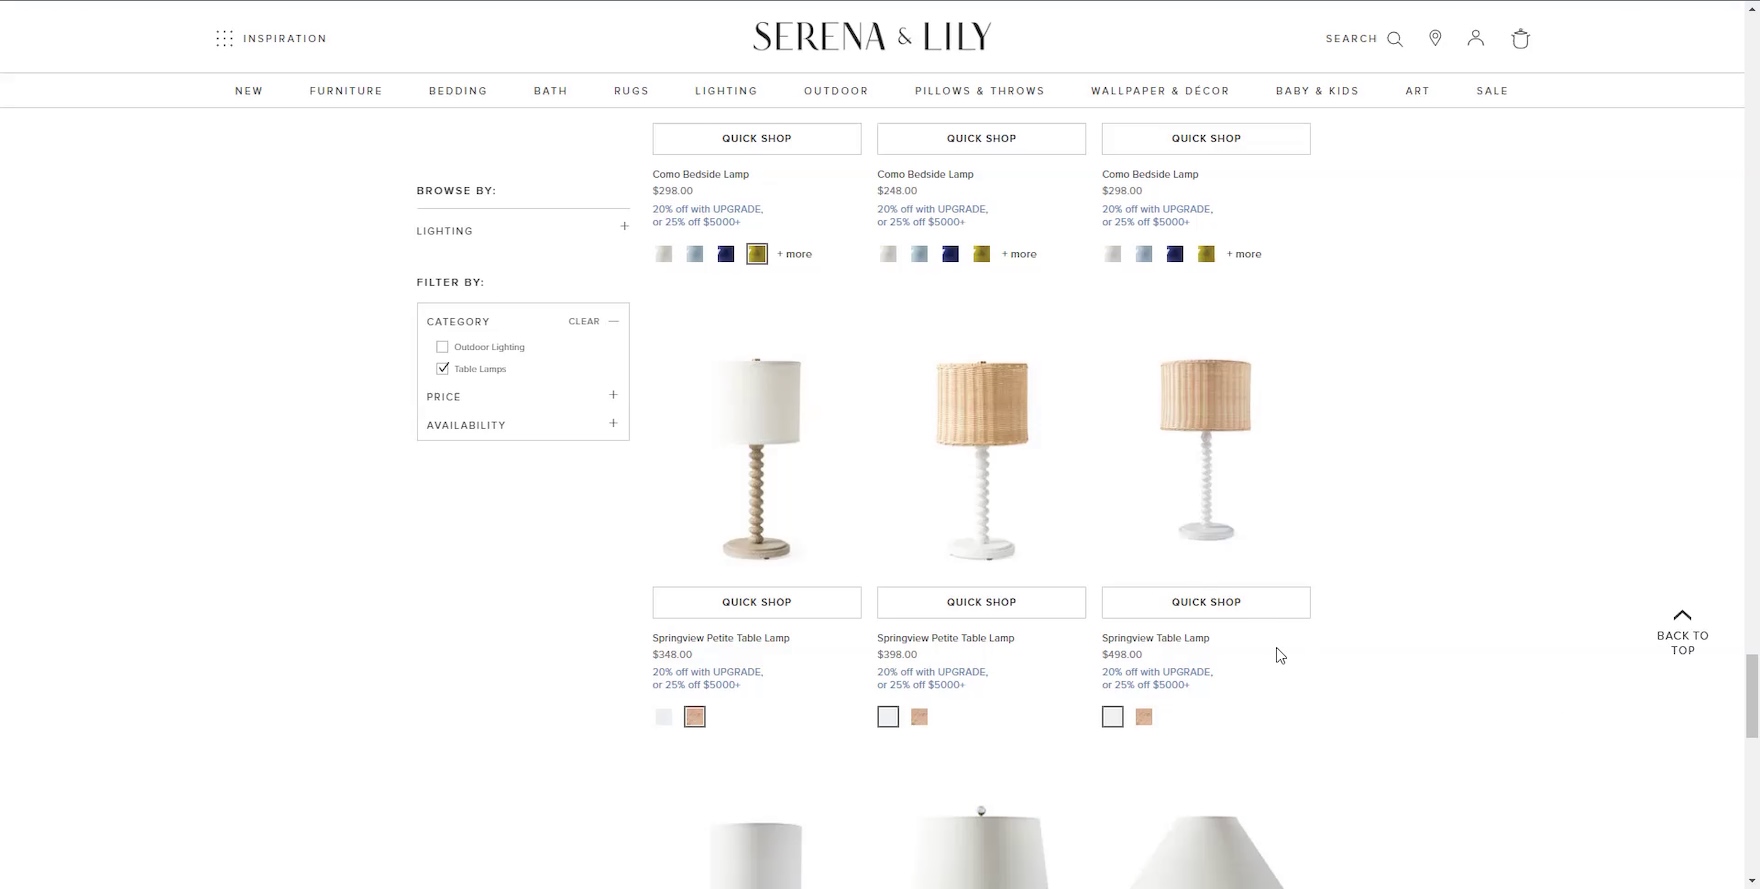Check the Outdoor Lighting checkbox
Viewport: 1760px width, 889px height.
(442, 347)
